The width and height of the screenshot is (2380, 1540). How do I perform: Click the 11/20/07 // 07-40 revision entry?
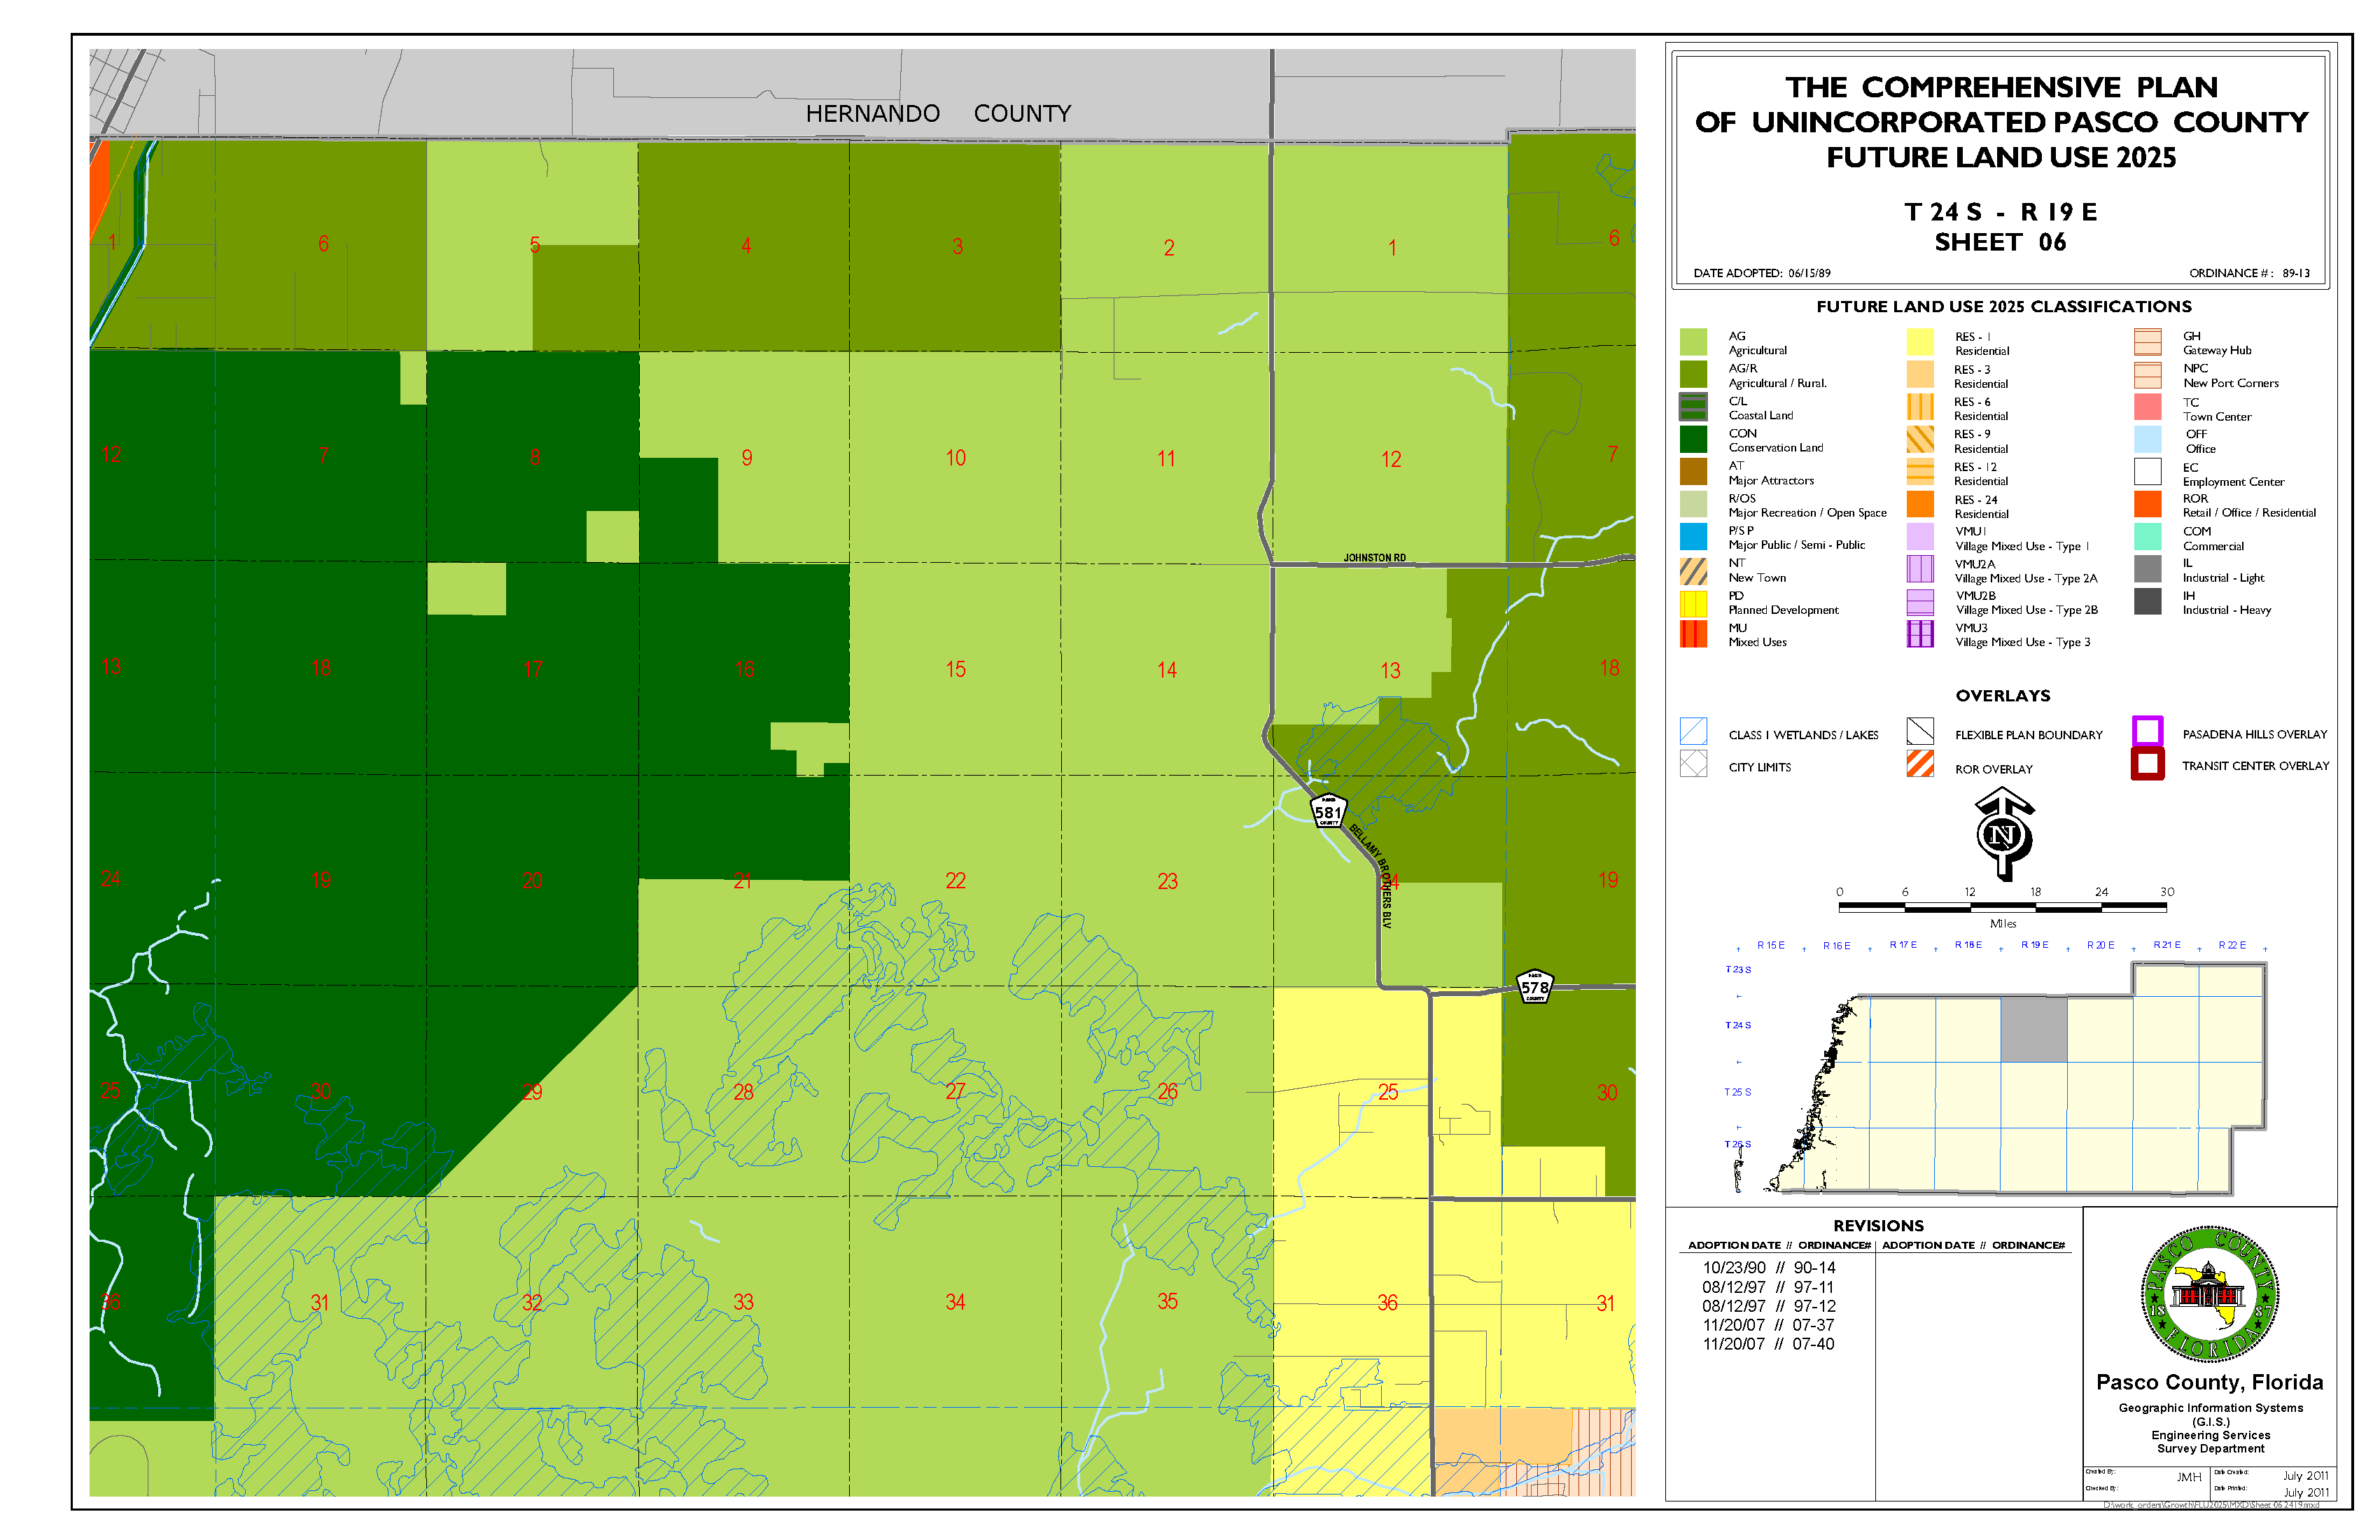coord(1768,1344)
